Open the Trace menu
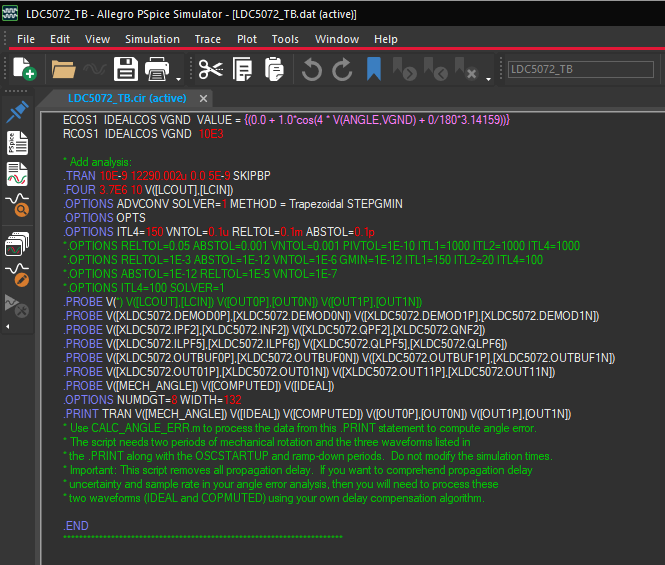The height and width of the screenshot is (565, 665). coord(208,39)
